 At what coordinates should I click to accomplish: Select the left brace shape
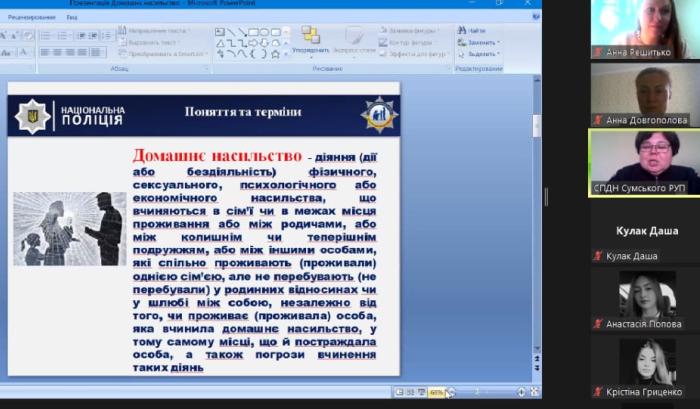point(253,54)
